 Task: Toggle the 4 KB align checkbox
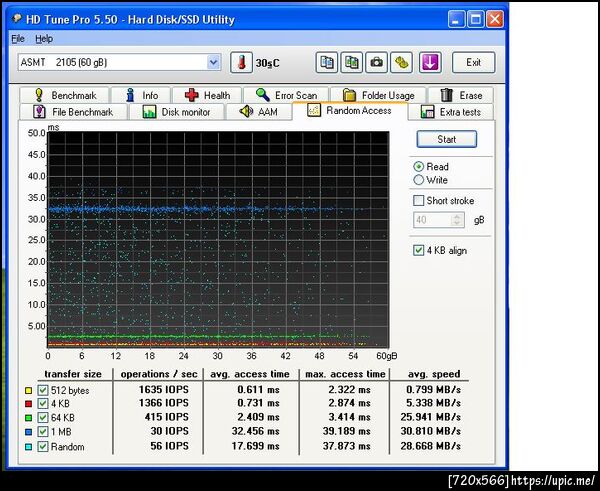tap(419, 250)
